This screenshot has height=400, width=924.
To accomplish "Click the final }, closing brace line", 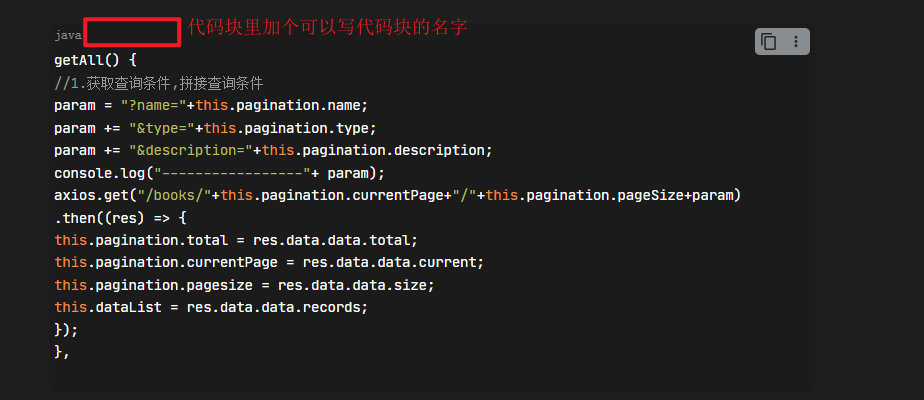I will click(x=62, y=350).
